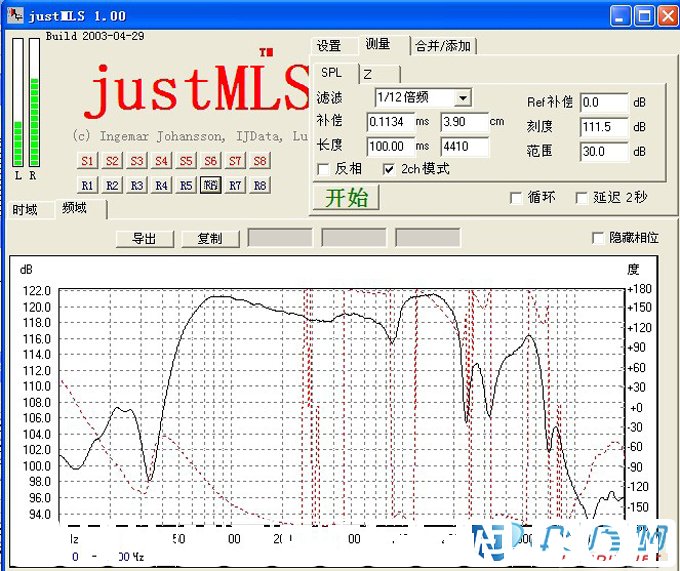The height and width of the screenshot is (571, 680).
Task: Click the 长度 samples field showing 4410
Action: coord(464,147)
